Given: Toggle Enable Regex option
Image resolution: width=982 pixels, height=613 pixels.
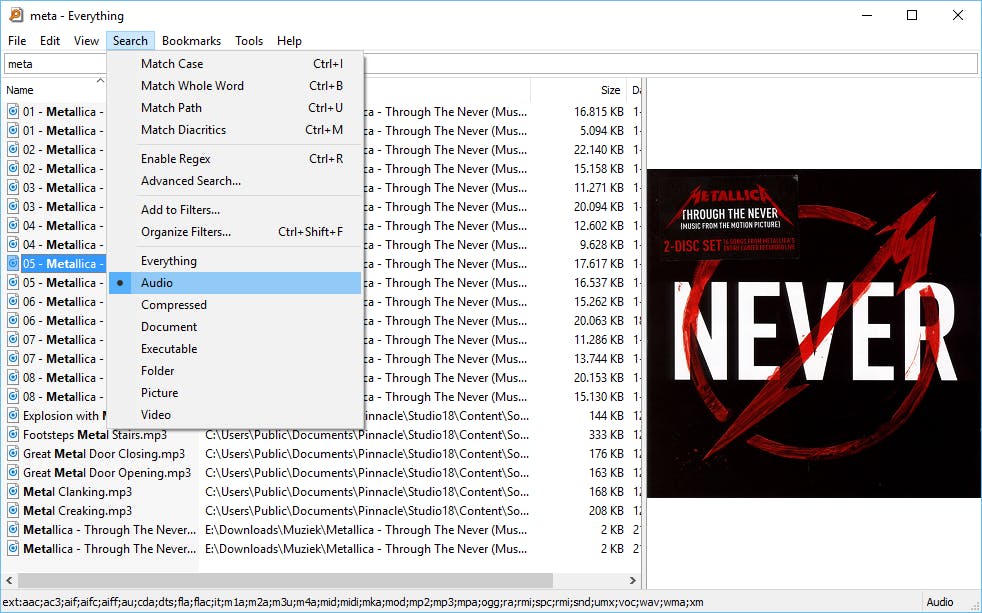Looking at the screenshot, I should tap(235, 159).
